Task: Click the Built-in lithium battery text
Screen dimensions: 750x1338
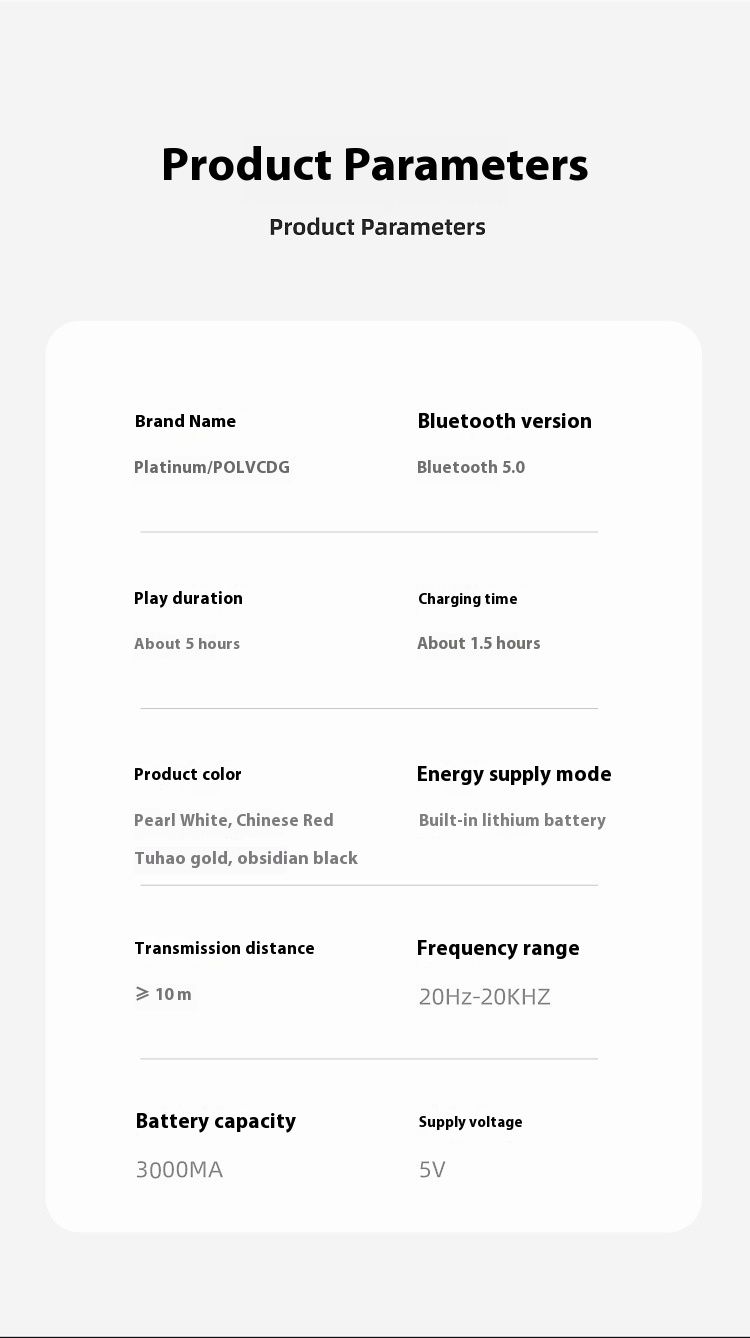Action: tap(512, 820)
